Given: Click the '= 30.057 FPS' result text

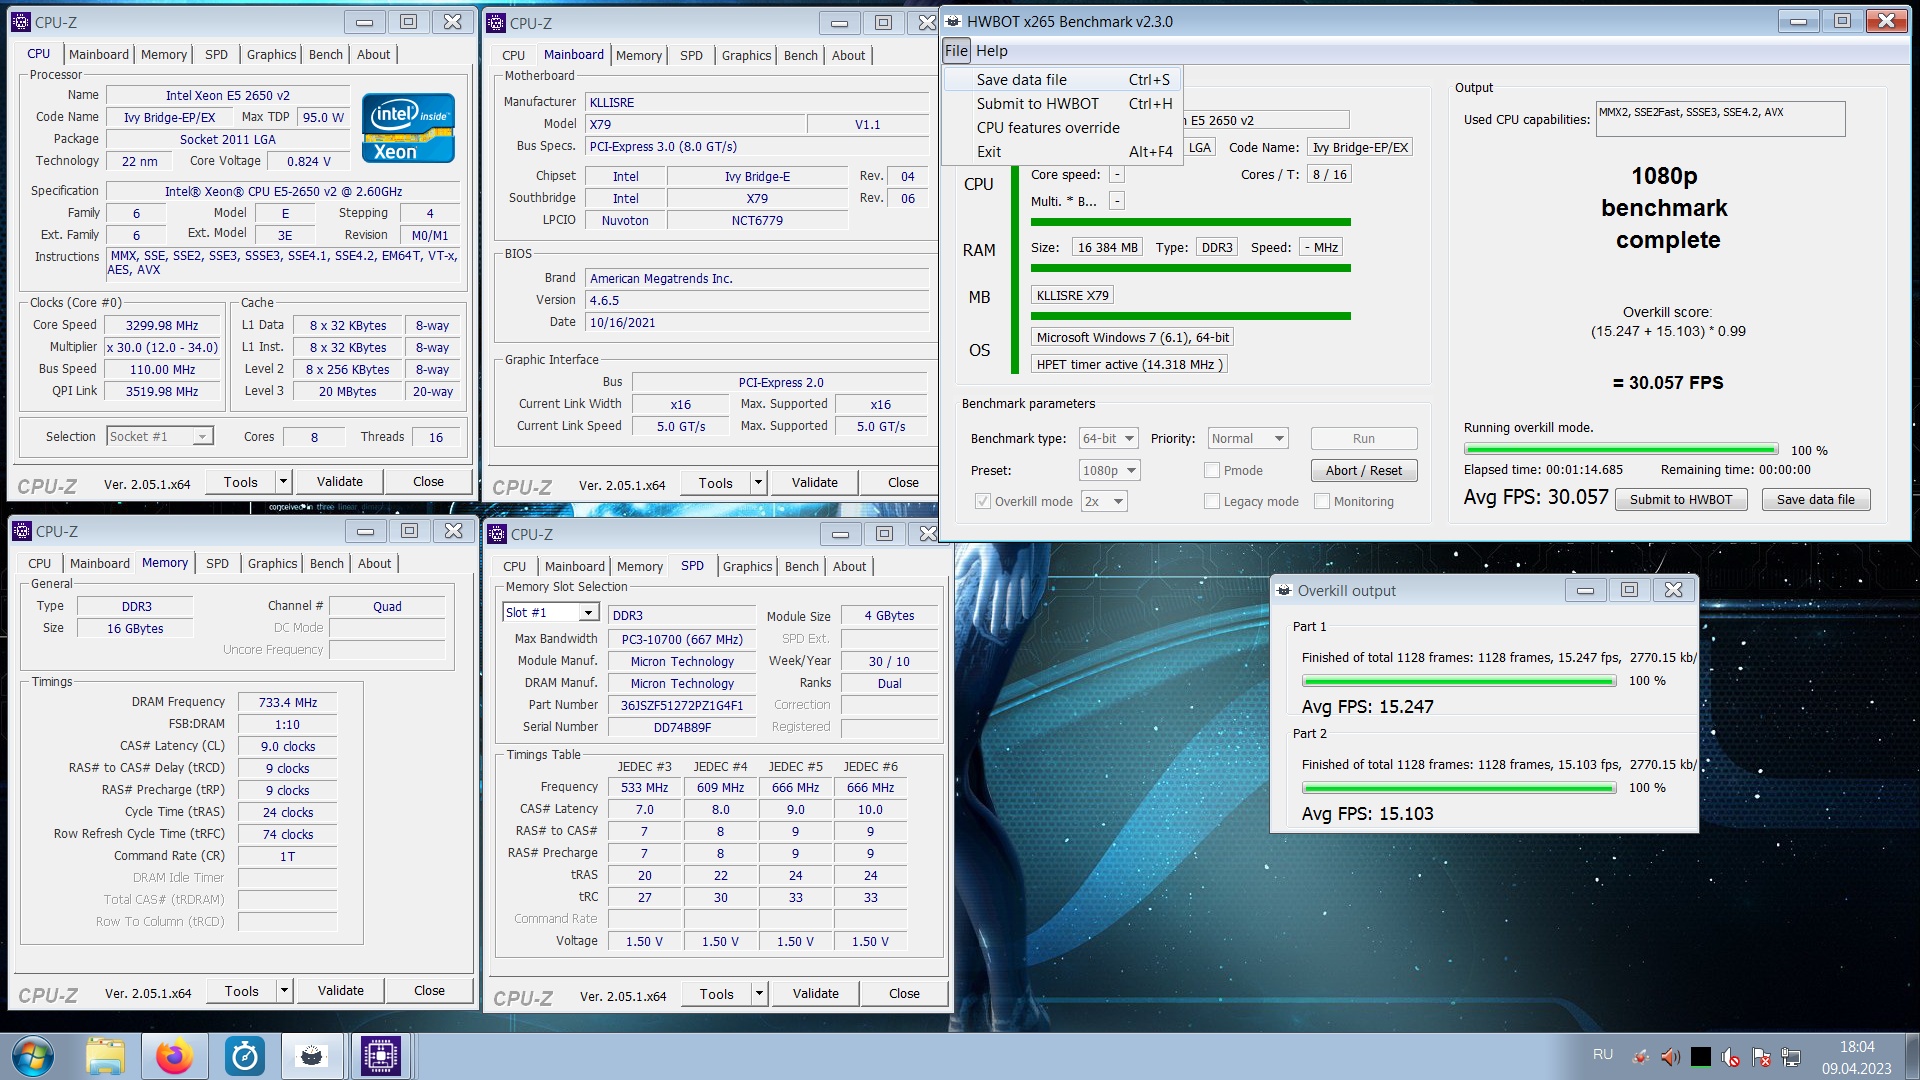Looking at the screenshot, I should [1667, 383].
